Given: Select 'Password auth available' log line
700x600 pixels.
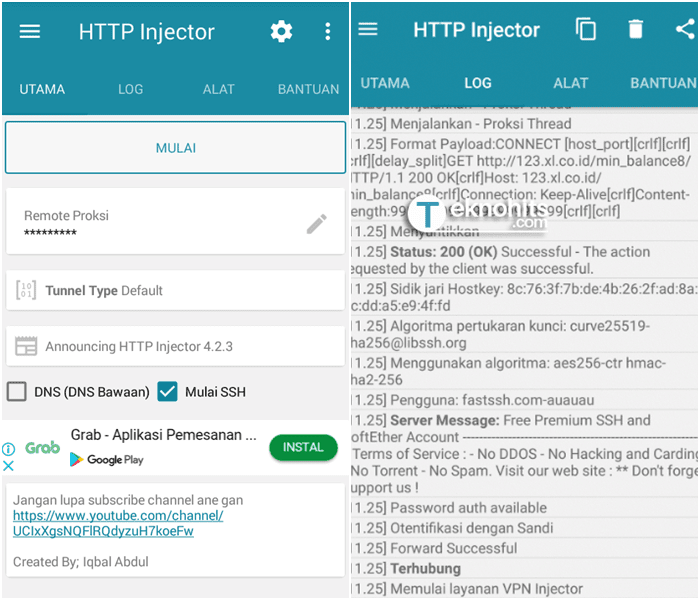Looking at the screenshot, I should 525,508.
